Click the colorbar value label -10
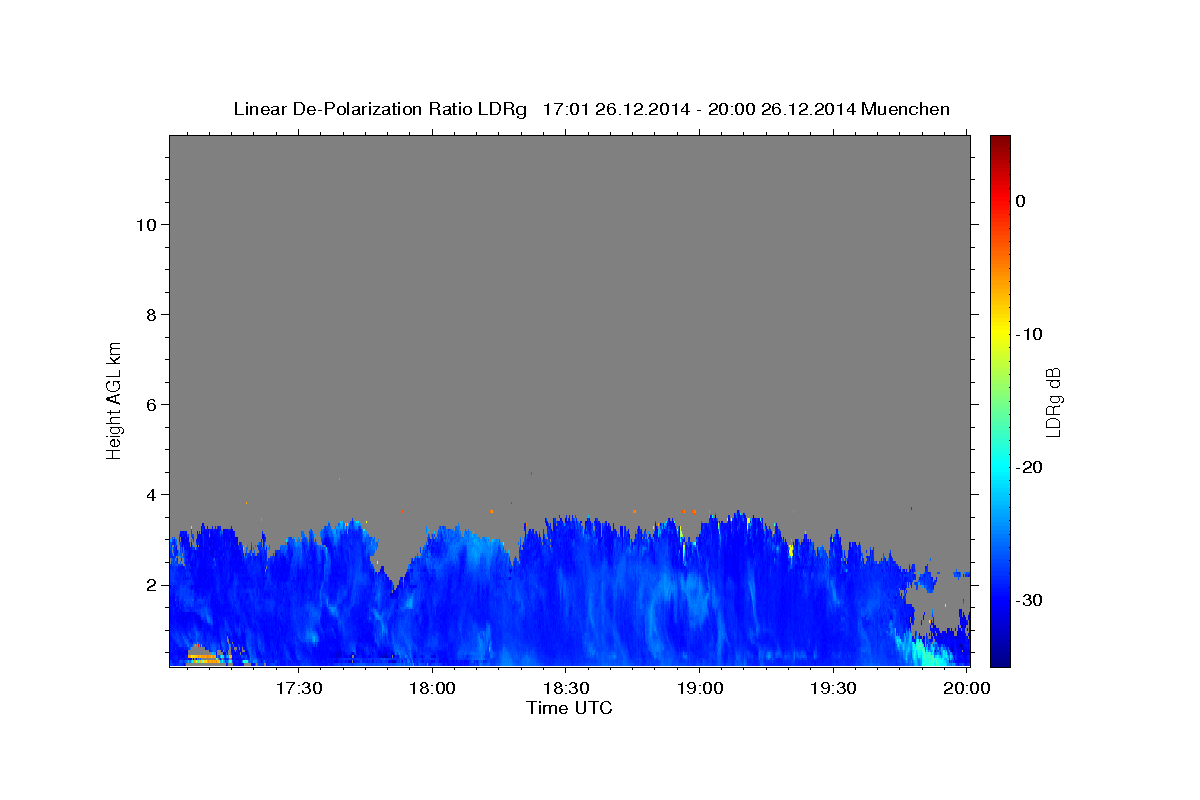1200x800 pixels. (1029, 334)
